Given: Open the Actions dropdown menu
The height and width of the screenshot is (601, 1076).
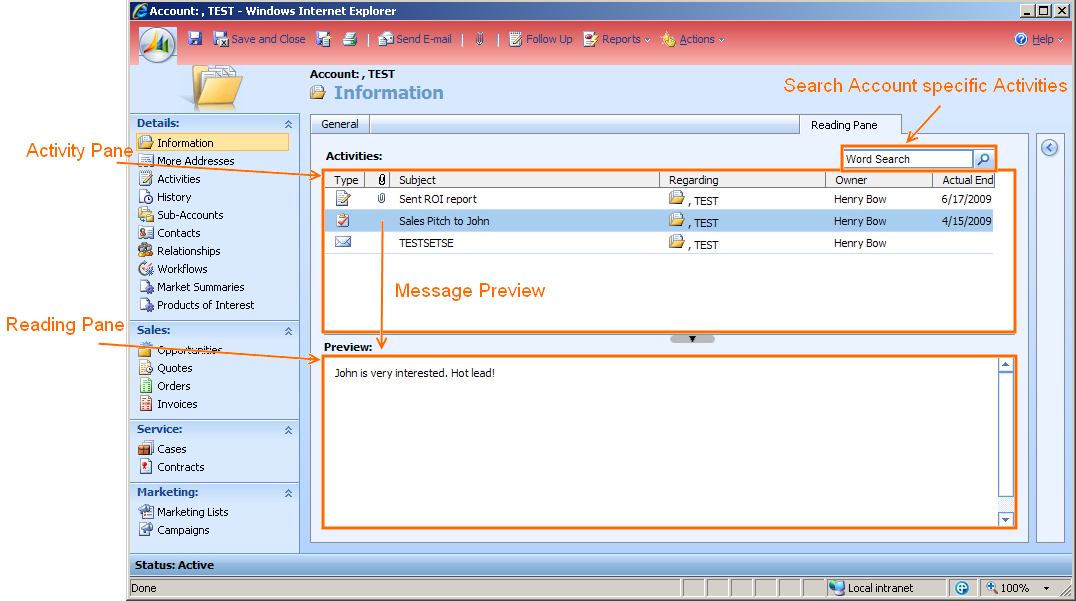Looking at the screenshot, I should tap(692, 39).
